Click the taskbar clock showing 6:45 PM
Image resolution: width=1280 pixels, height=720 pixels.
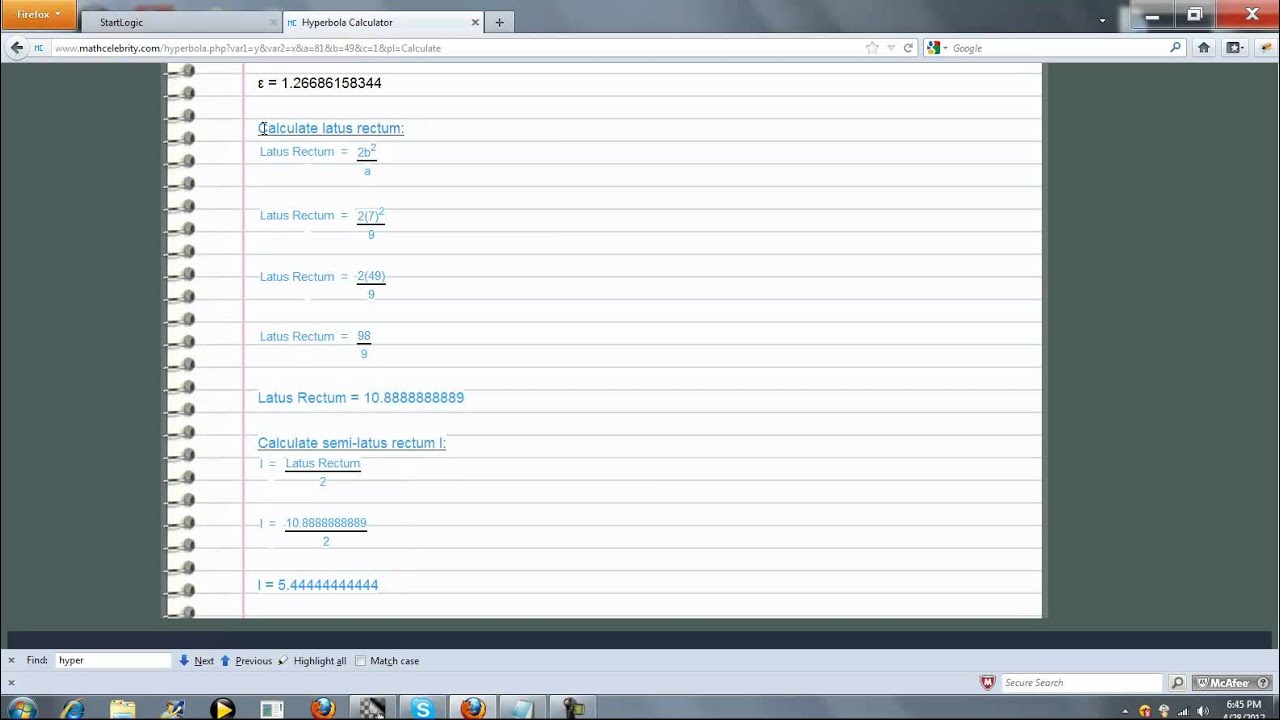[x=1243, y=709]
